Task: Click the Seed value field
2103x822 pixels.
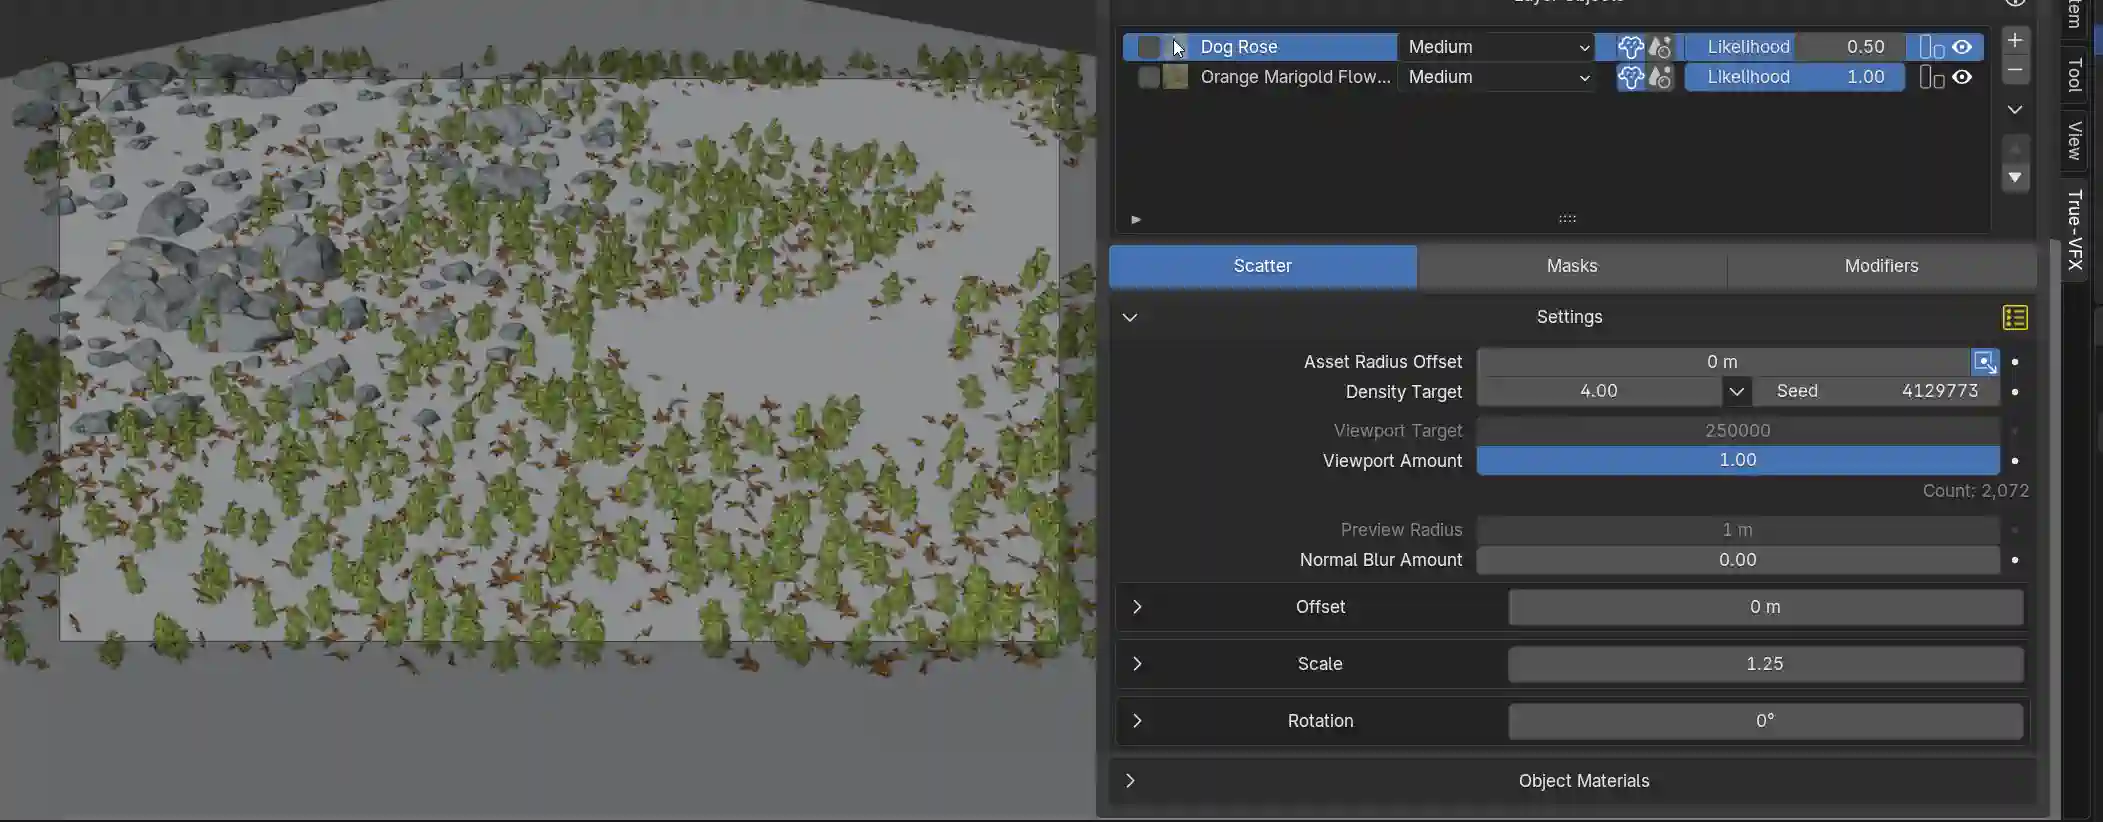Action: tap(1876, 392)
